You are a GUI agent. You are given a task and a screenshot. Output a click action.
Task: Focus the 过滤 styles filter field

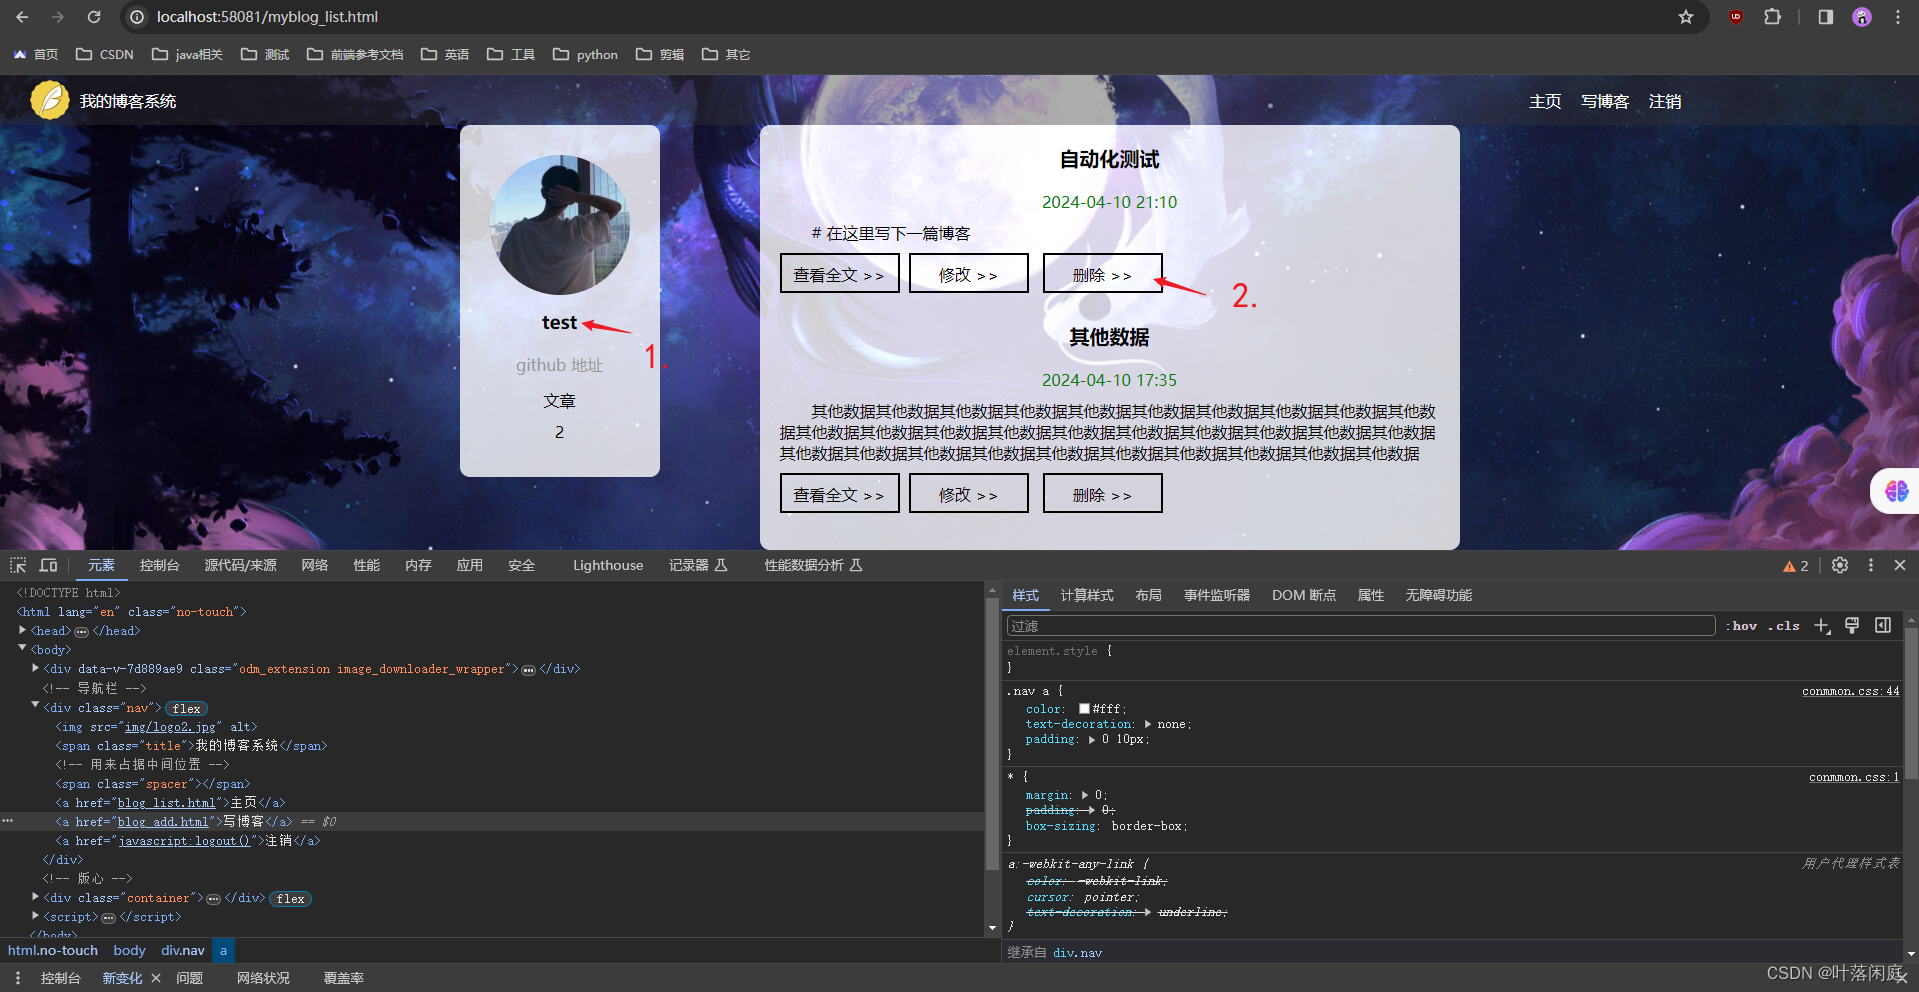(1360, 626)
